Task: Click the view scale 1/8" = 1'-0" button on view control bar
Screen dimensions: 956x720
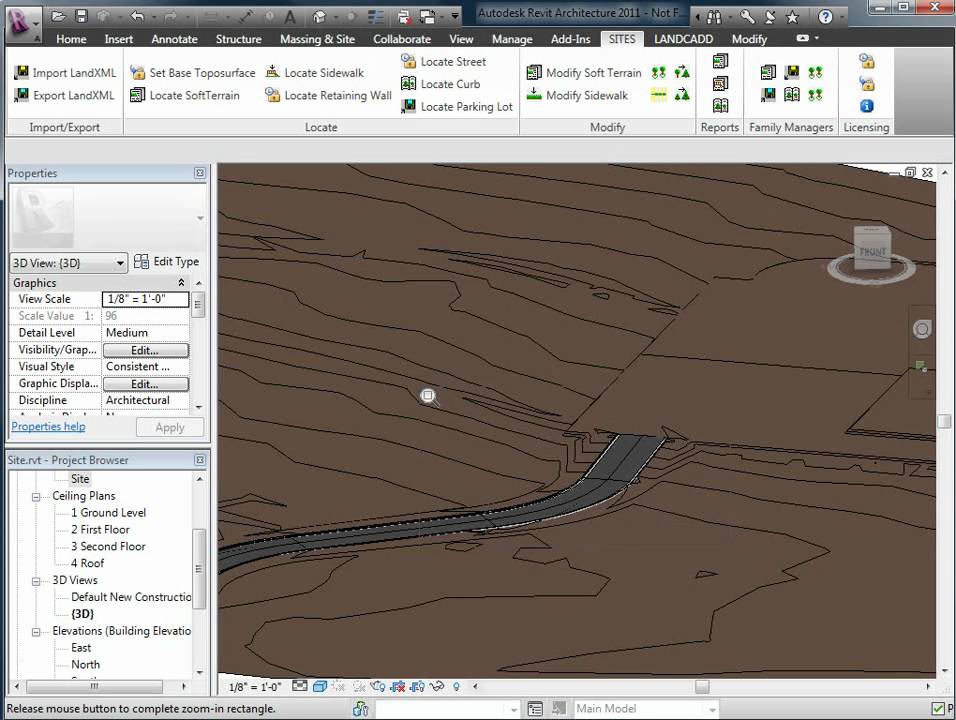Action: click(x=255, y=687)
